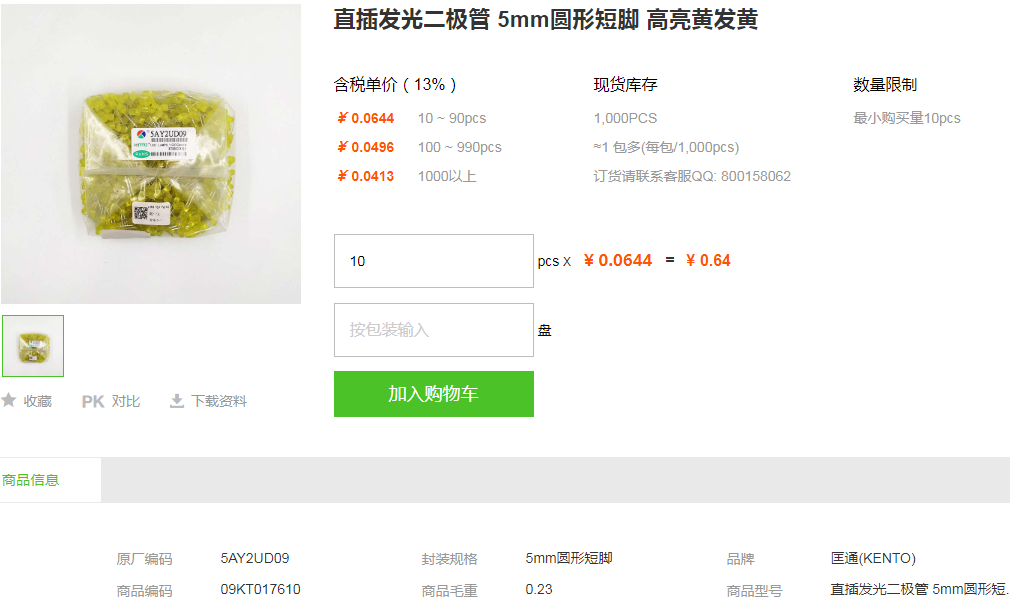This screenshot has width=1010, height=604.
Task: Click the 按包装输入 package input field
Action: (x=434, y=330)
